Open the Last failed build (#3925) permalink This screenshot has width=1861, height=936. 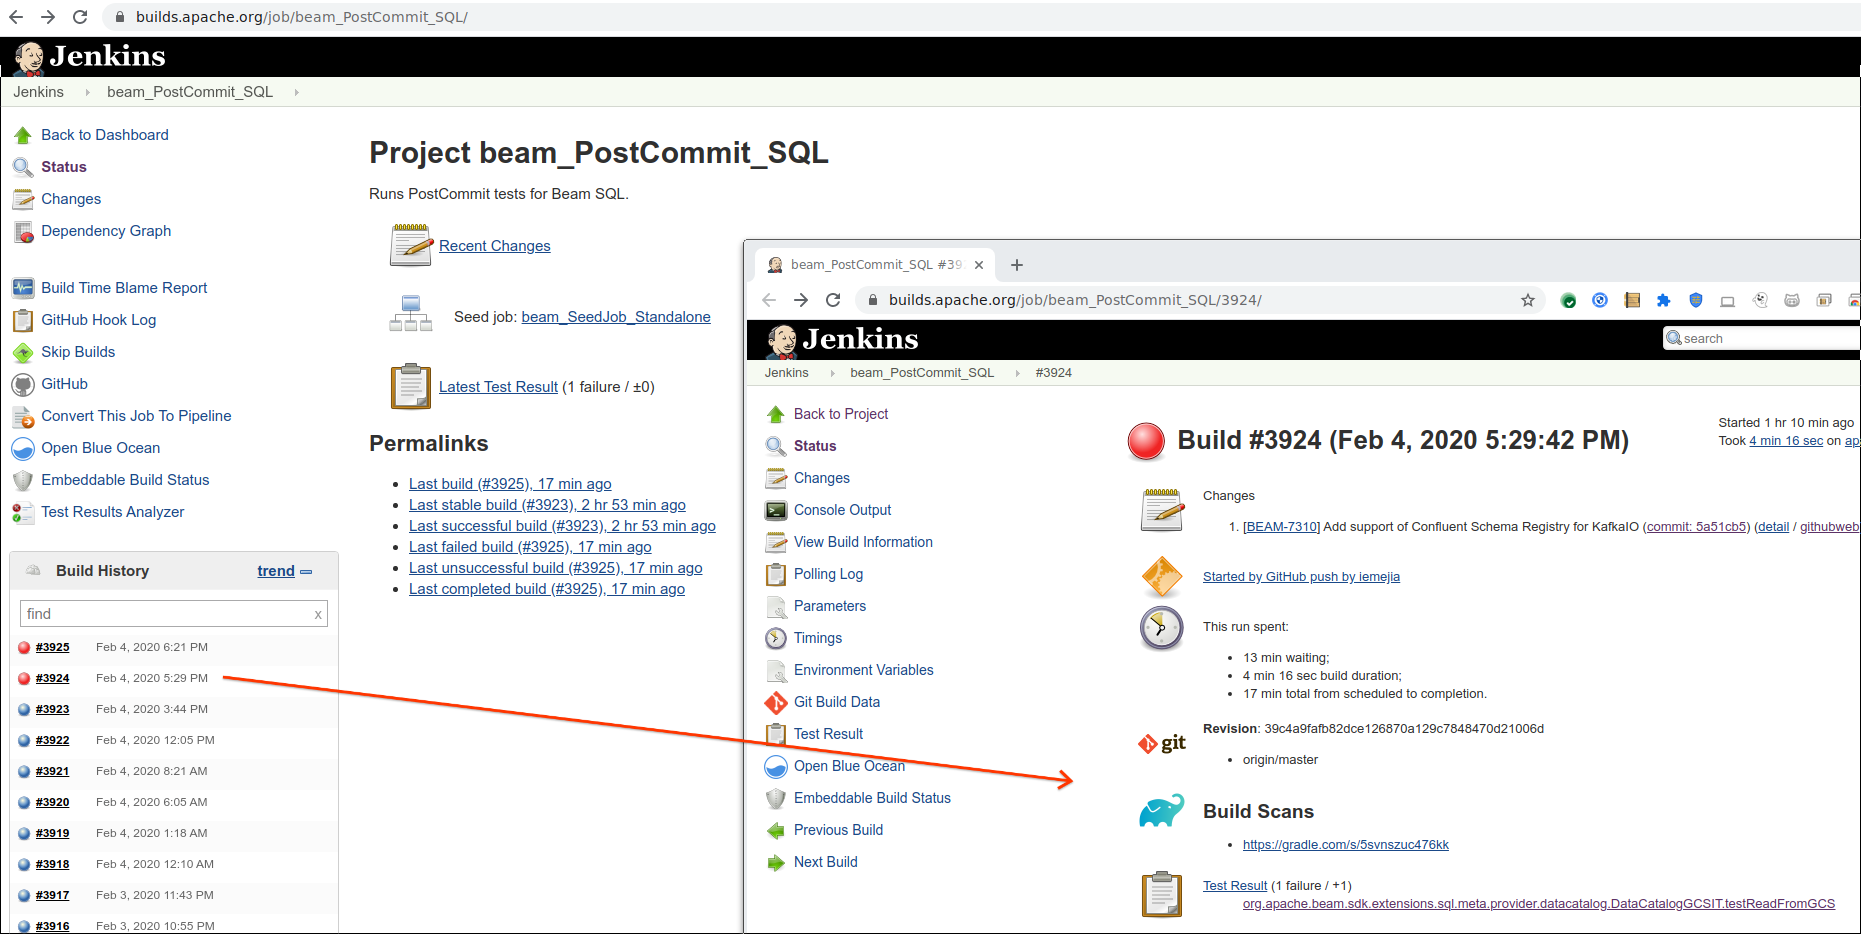530,547
